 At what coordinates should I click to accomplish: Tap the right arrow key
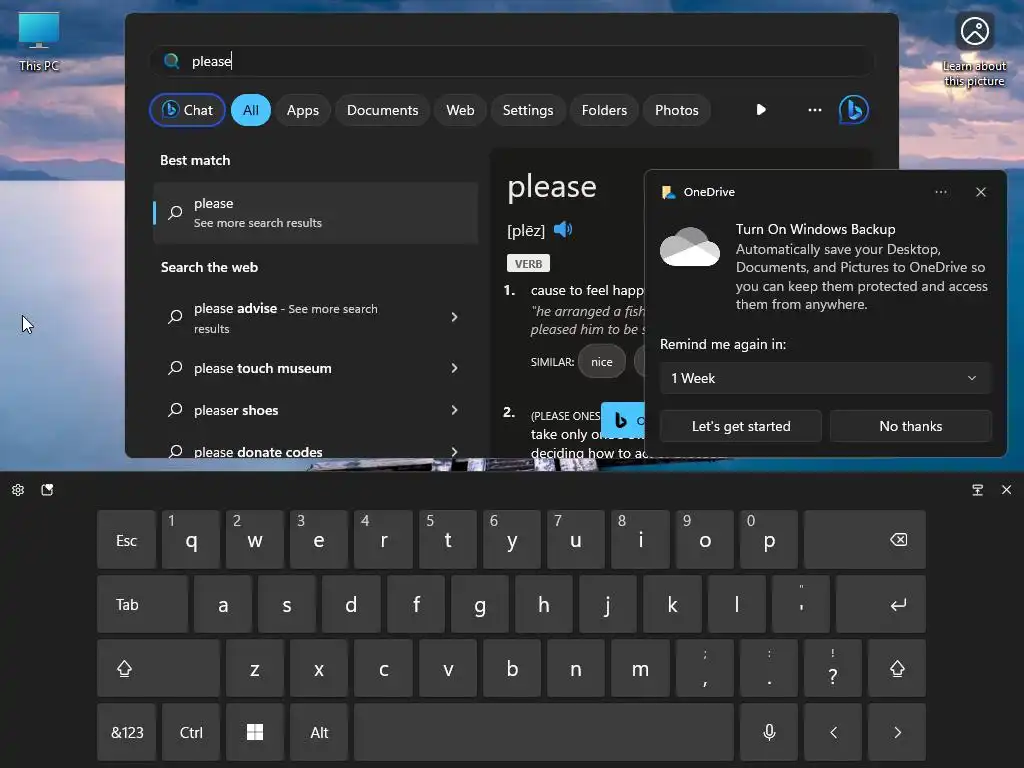click(897, 732)
